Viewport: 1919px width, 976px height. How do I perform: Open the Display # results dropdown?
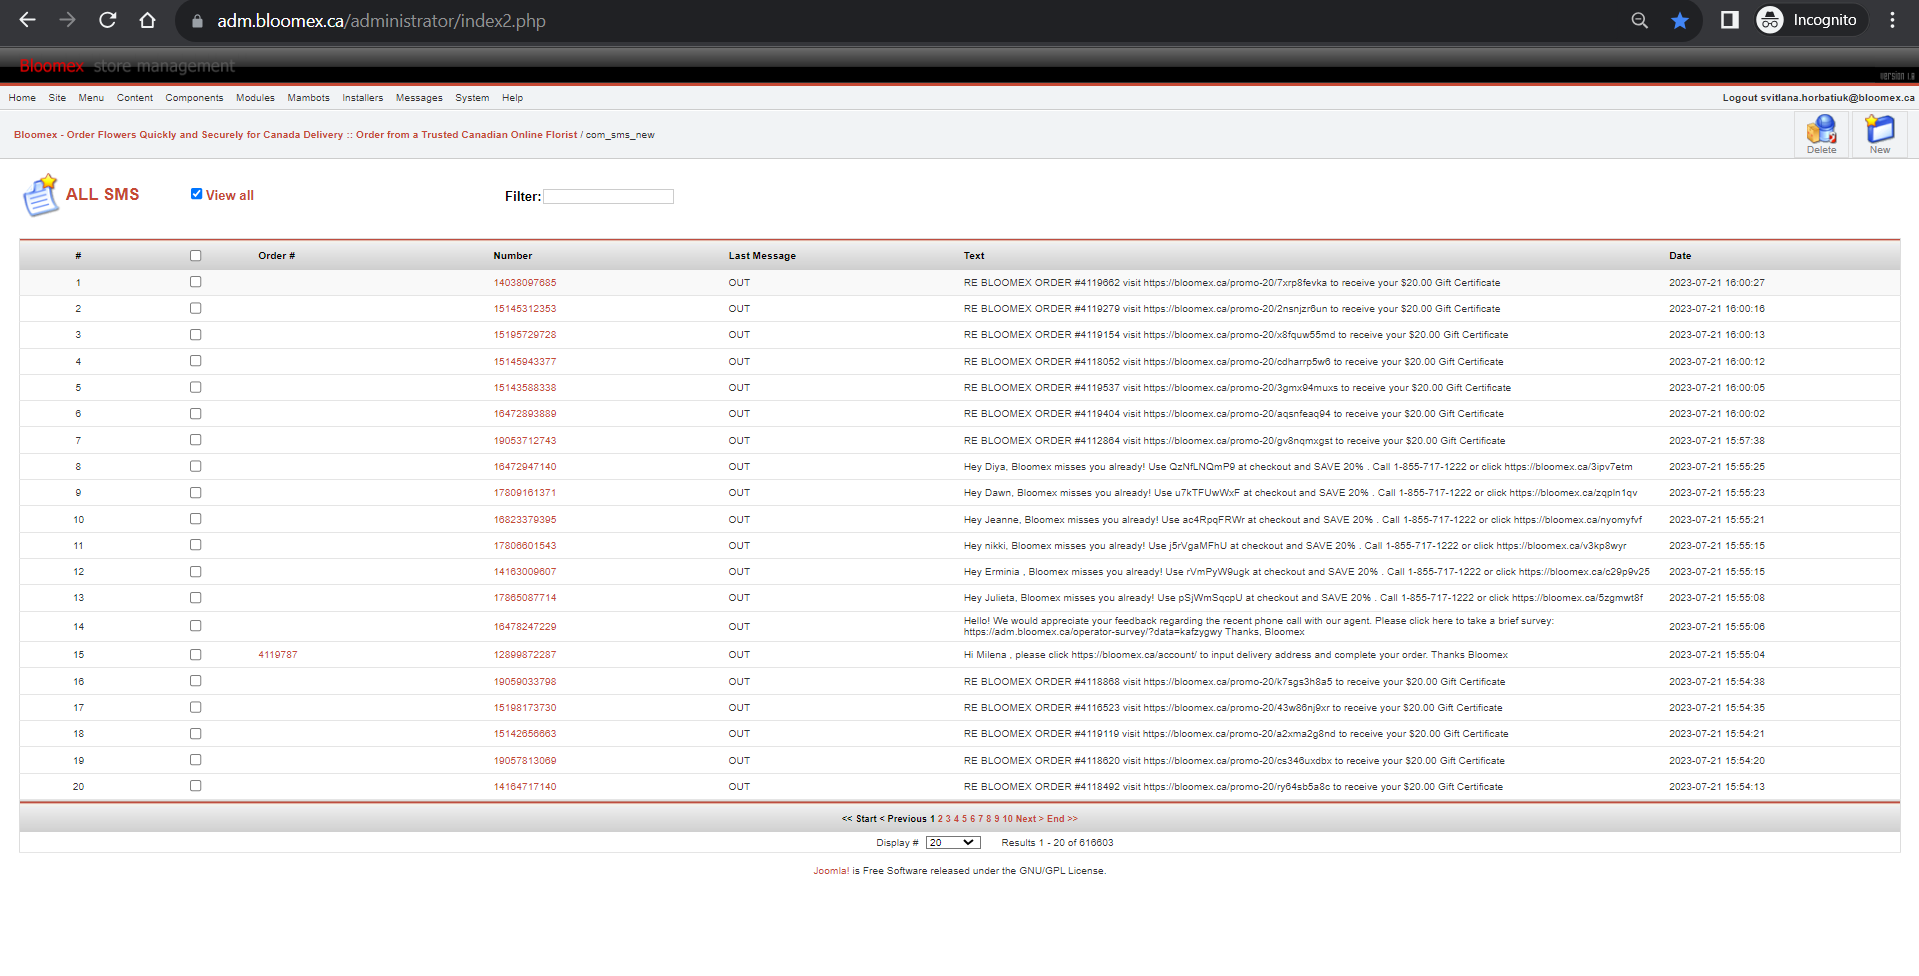pos(952,843)
